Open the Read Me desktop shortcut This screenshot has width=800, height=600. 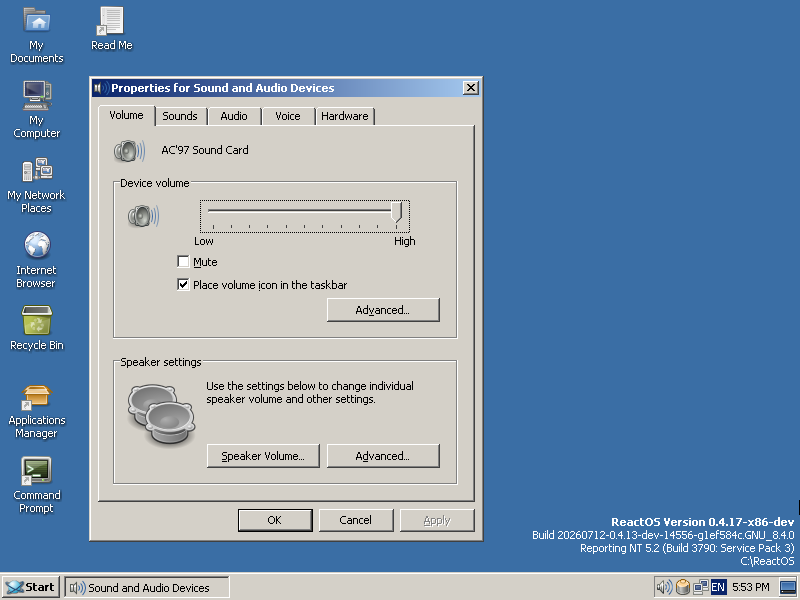tap(111, 29)
